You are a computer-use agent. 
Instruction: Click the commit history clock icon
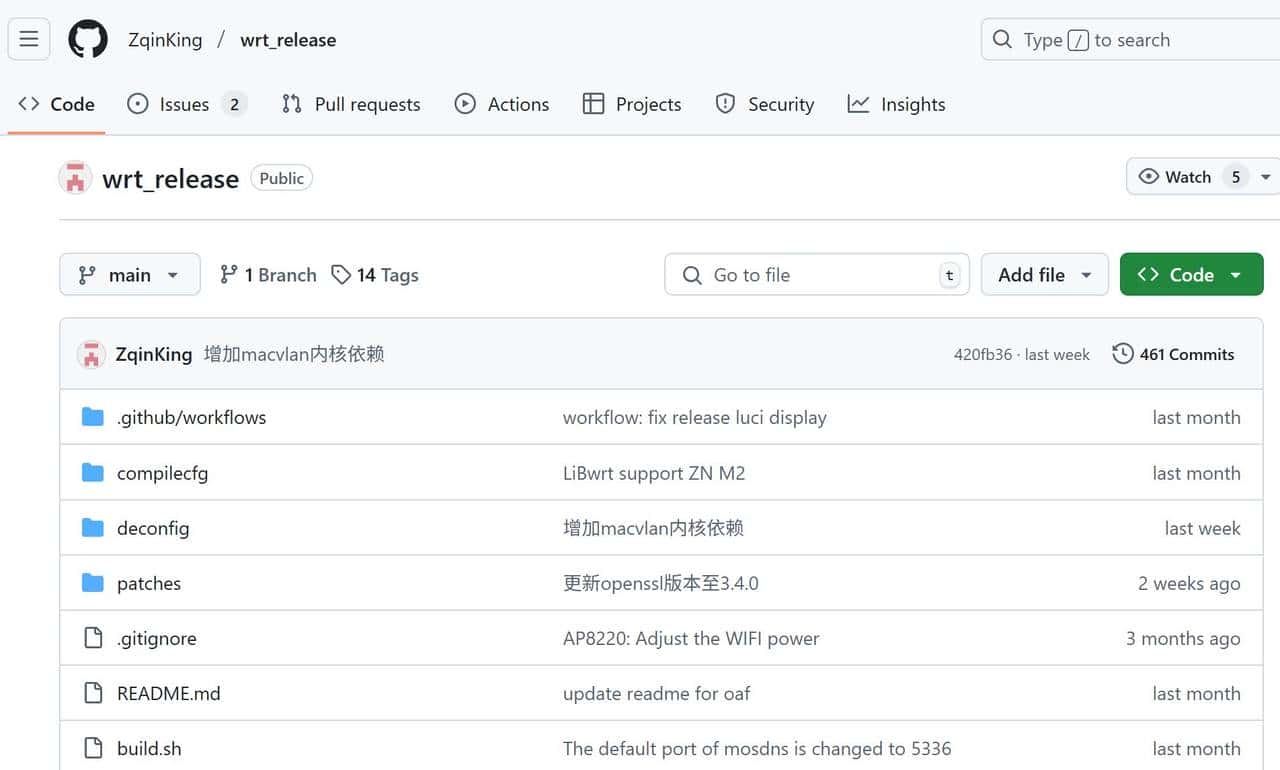[1122, 353]
